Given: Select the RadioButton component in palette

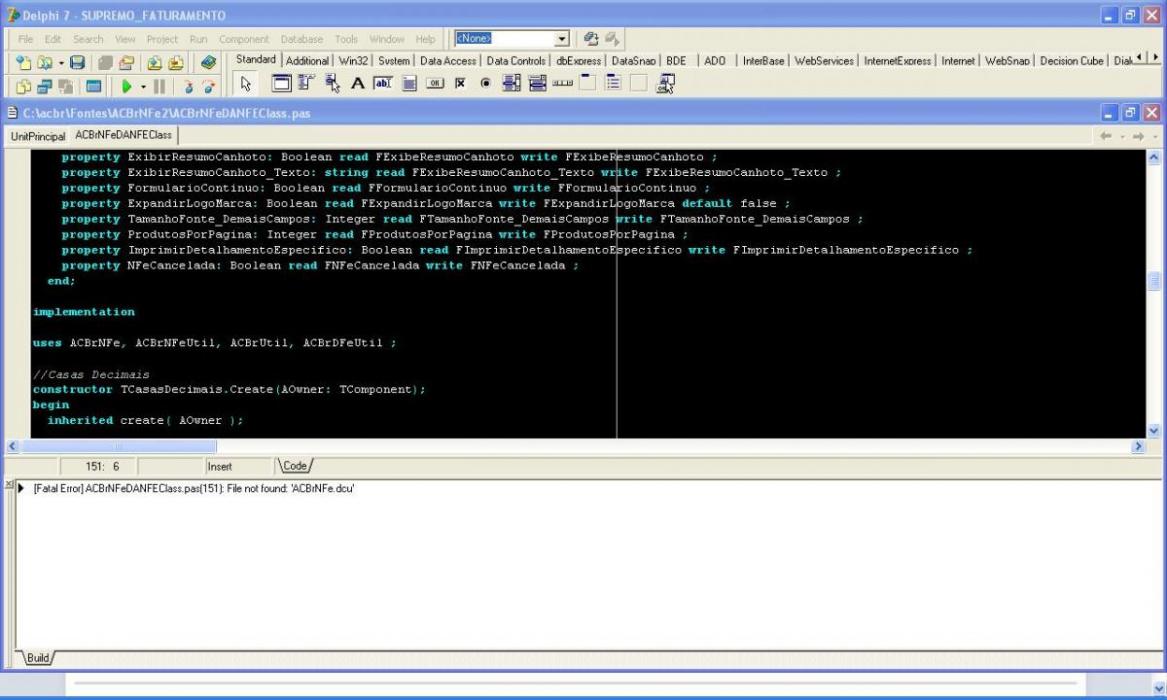Looking at the screenshot, I should click(485, 84).
